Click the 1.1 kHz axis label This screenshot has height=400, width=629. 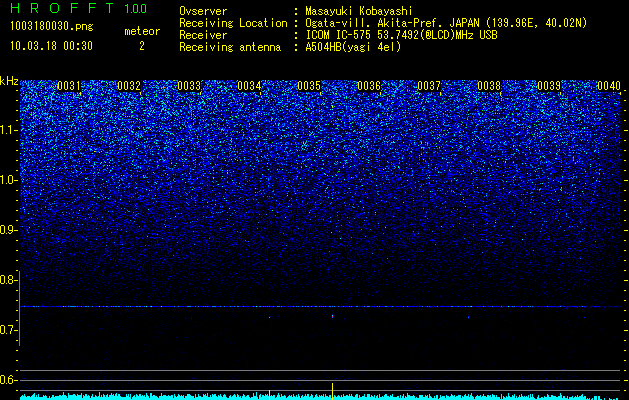tap(8, 130)
